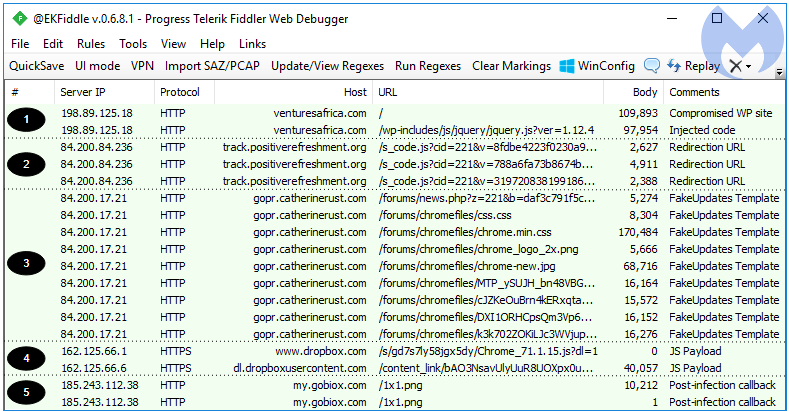Select the cJZKeOuBrn4kERxqta session row
Image resolution: width=789 pixels, height=412 pixels.
394,300
